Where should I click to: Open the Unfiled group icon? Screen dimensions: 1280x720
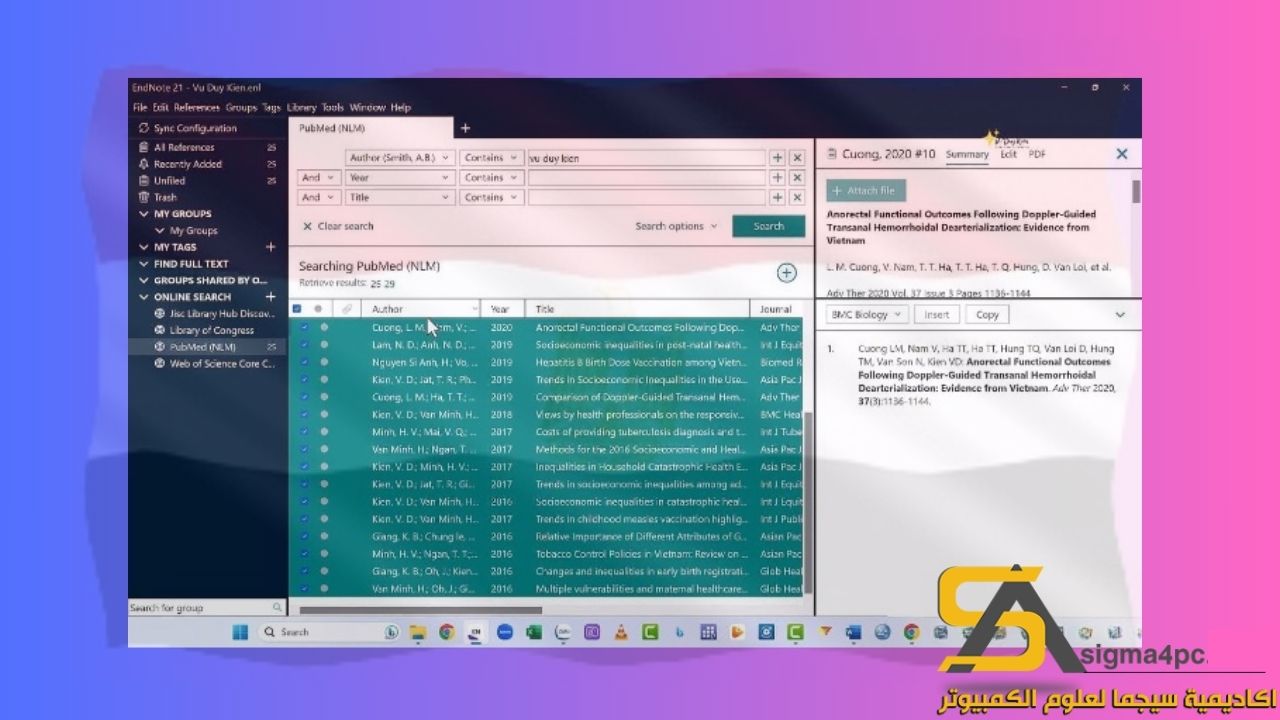(x=144, y=181)
